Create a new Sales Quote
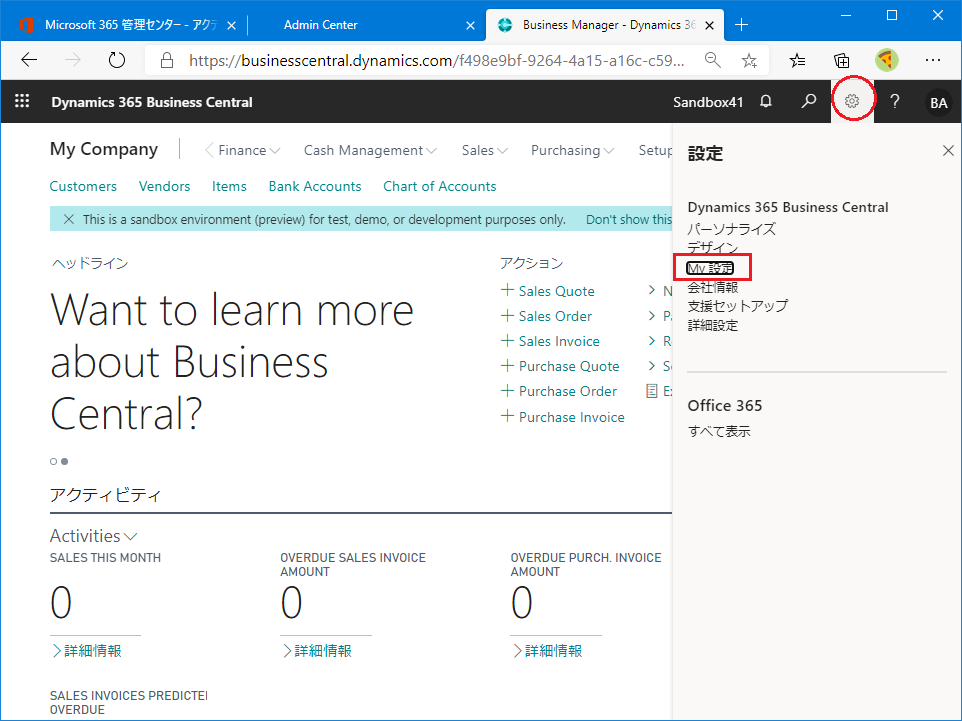962x721 pixels. click(x=548, y=291)
